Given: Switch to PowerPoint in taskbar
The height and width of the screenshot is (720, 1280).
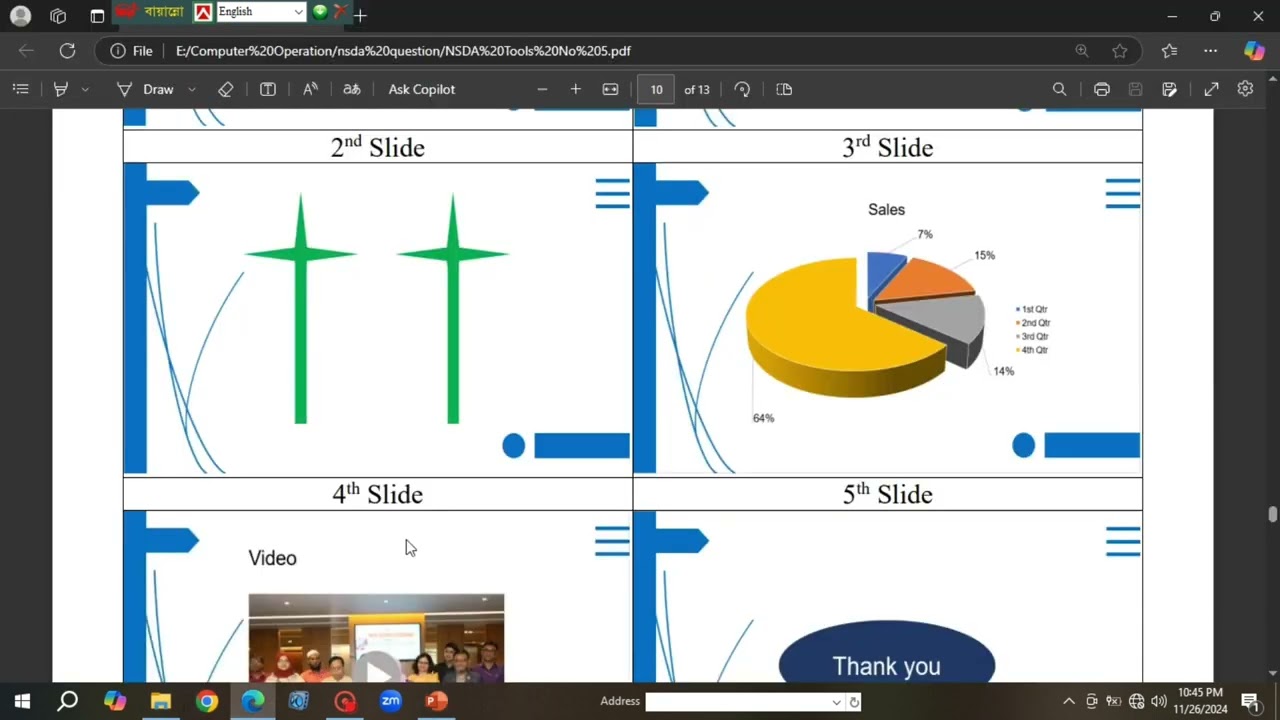Looking at the screenshot, I should point(436,701).
